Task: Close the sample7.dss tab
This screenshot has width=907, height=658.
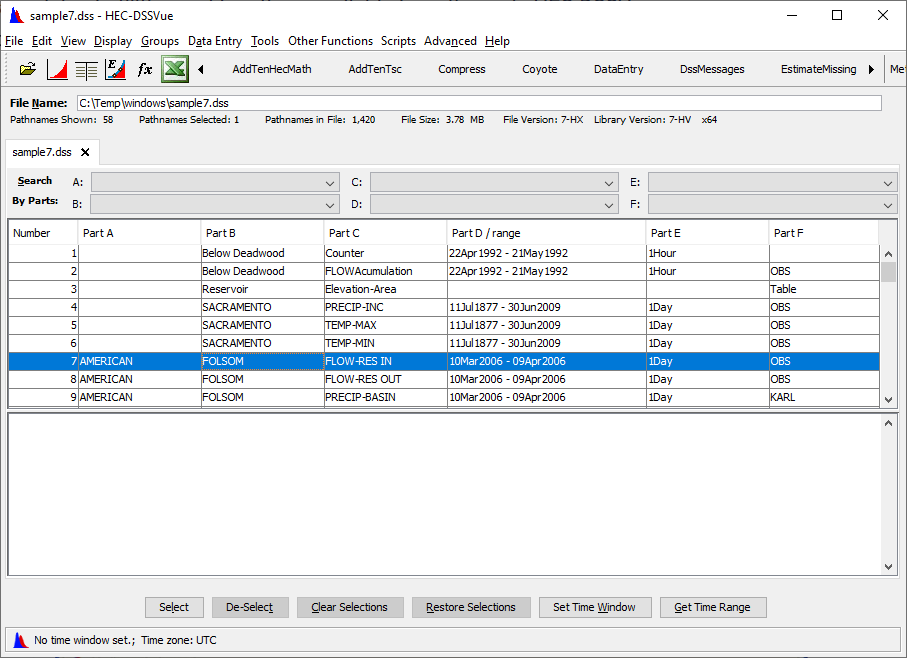Action: click(85, 152)
